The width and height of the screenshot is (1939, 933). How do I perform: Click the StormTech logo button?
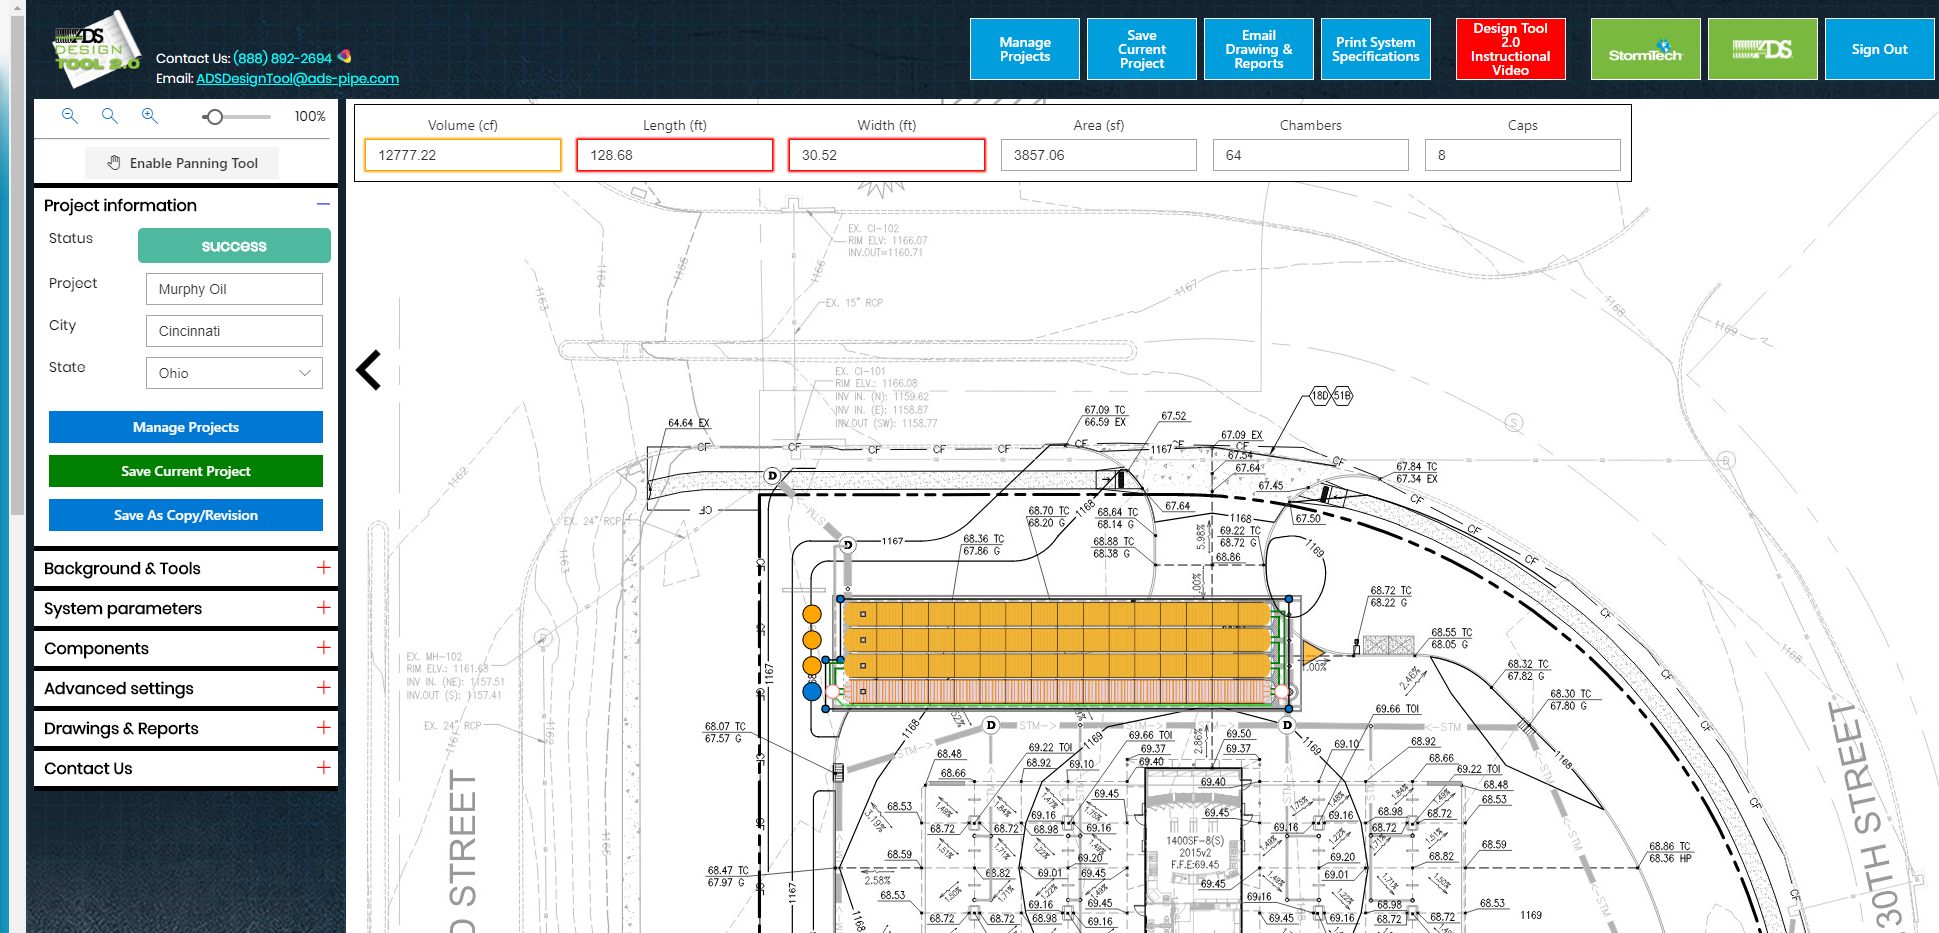click(x=1646, y=49)
